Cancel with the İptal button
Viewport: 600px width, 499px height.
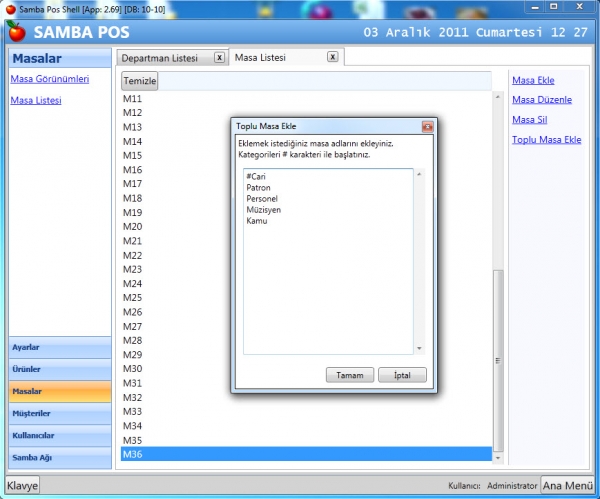402,375
